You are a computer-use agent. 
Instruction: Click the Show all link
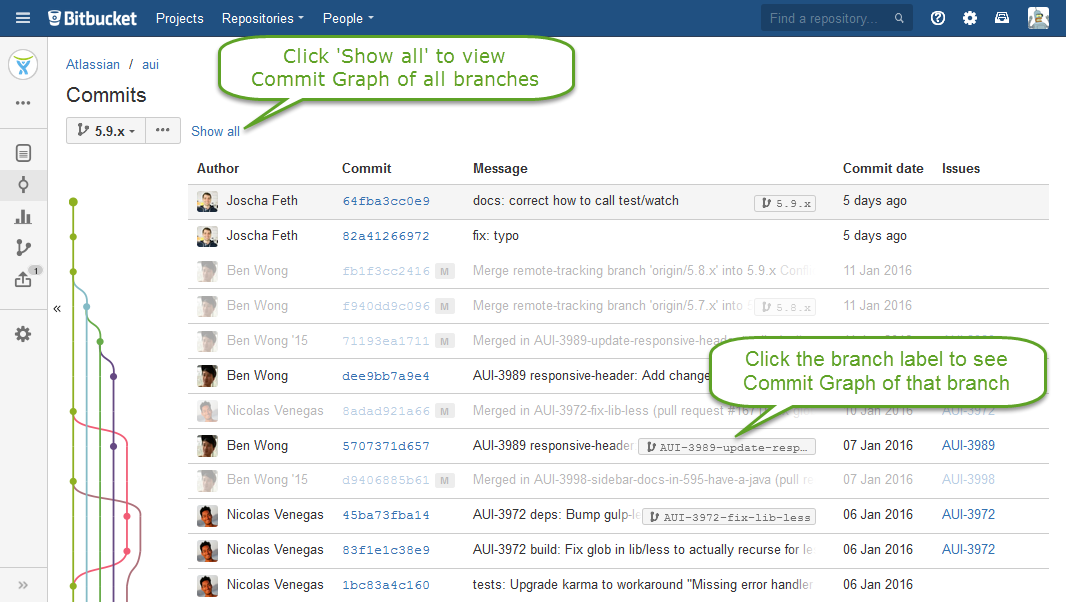(x=215, y=131)
